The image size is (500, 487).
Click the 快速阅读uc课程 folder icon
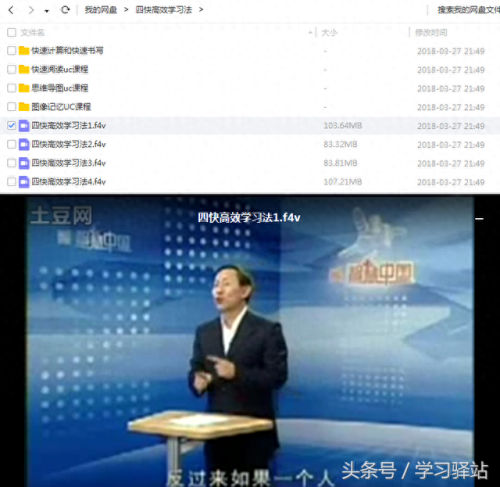(24, 69)
